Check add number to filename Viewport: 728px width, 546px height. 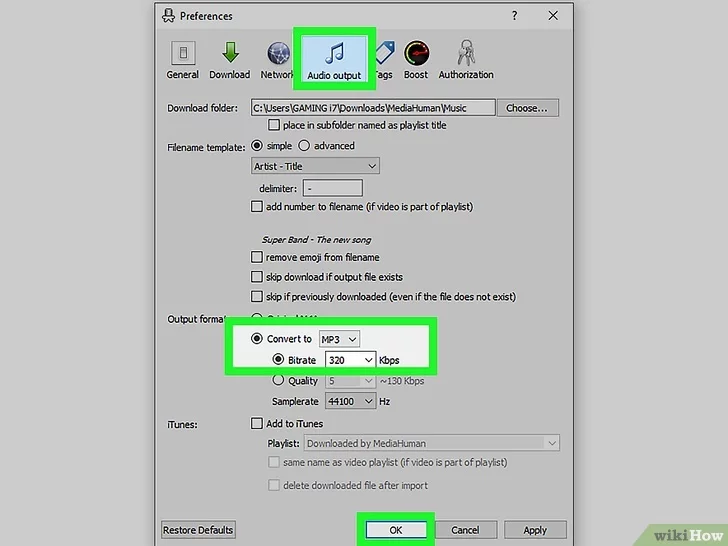point(256,206)
